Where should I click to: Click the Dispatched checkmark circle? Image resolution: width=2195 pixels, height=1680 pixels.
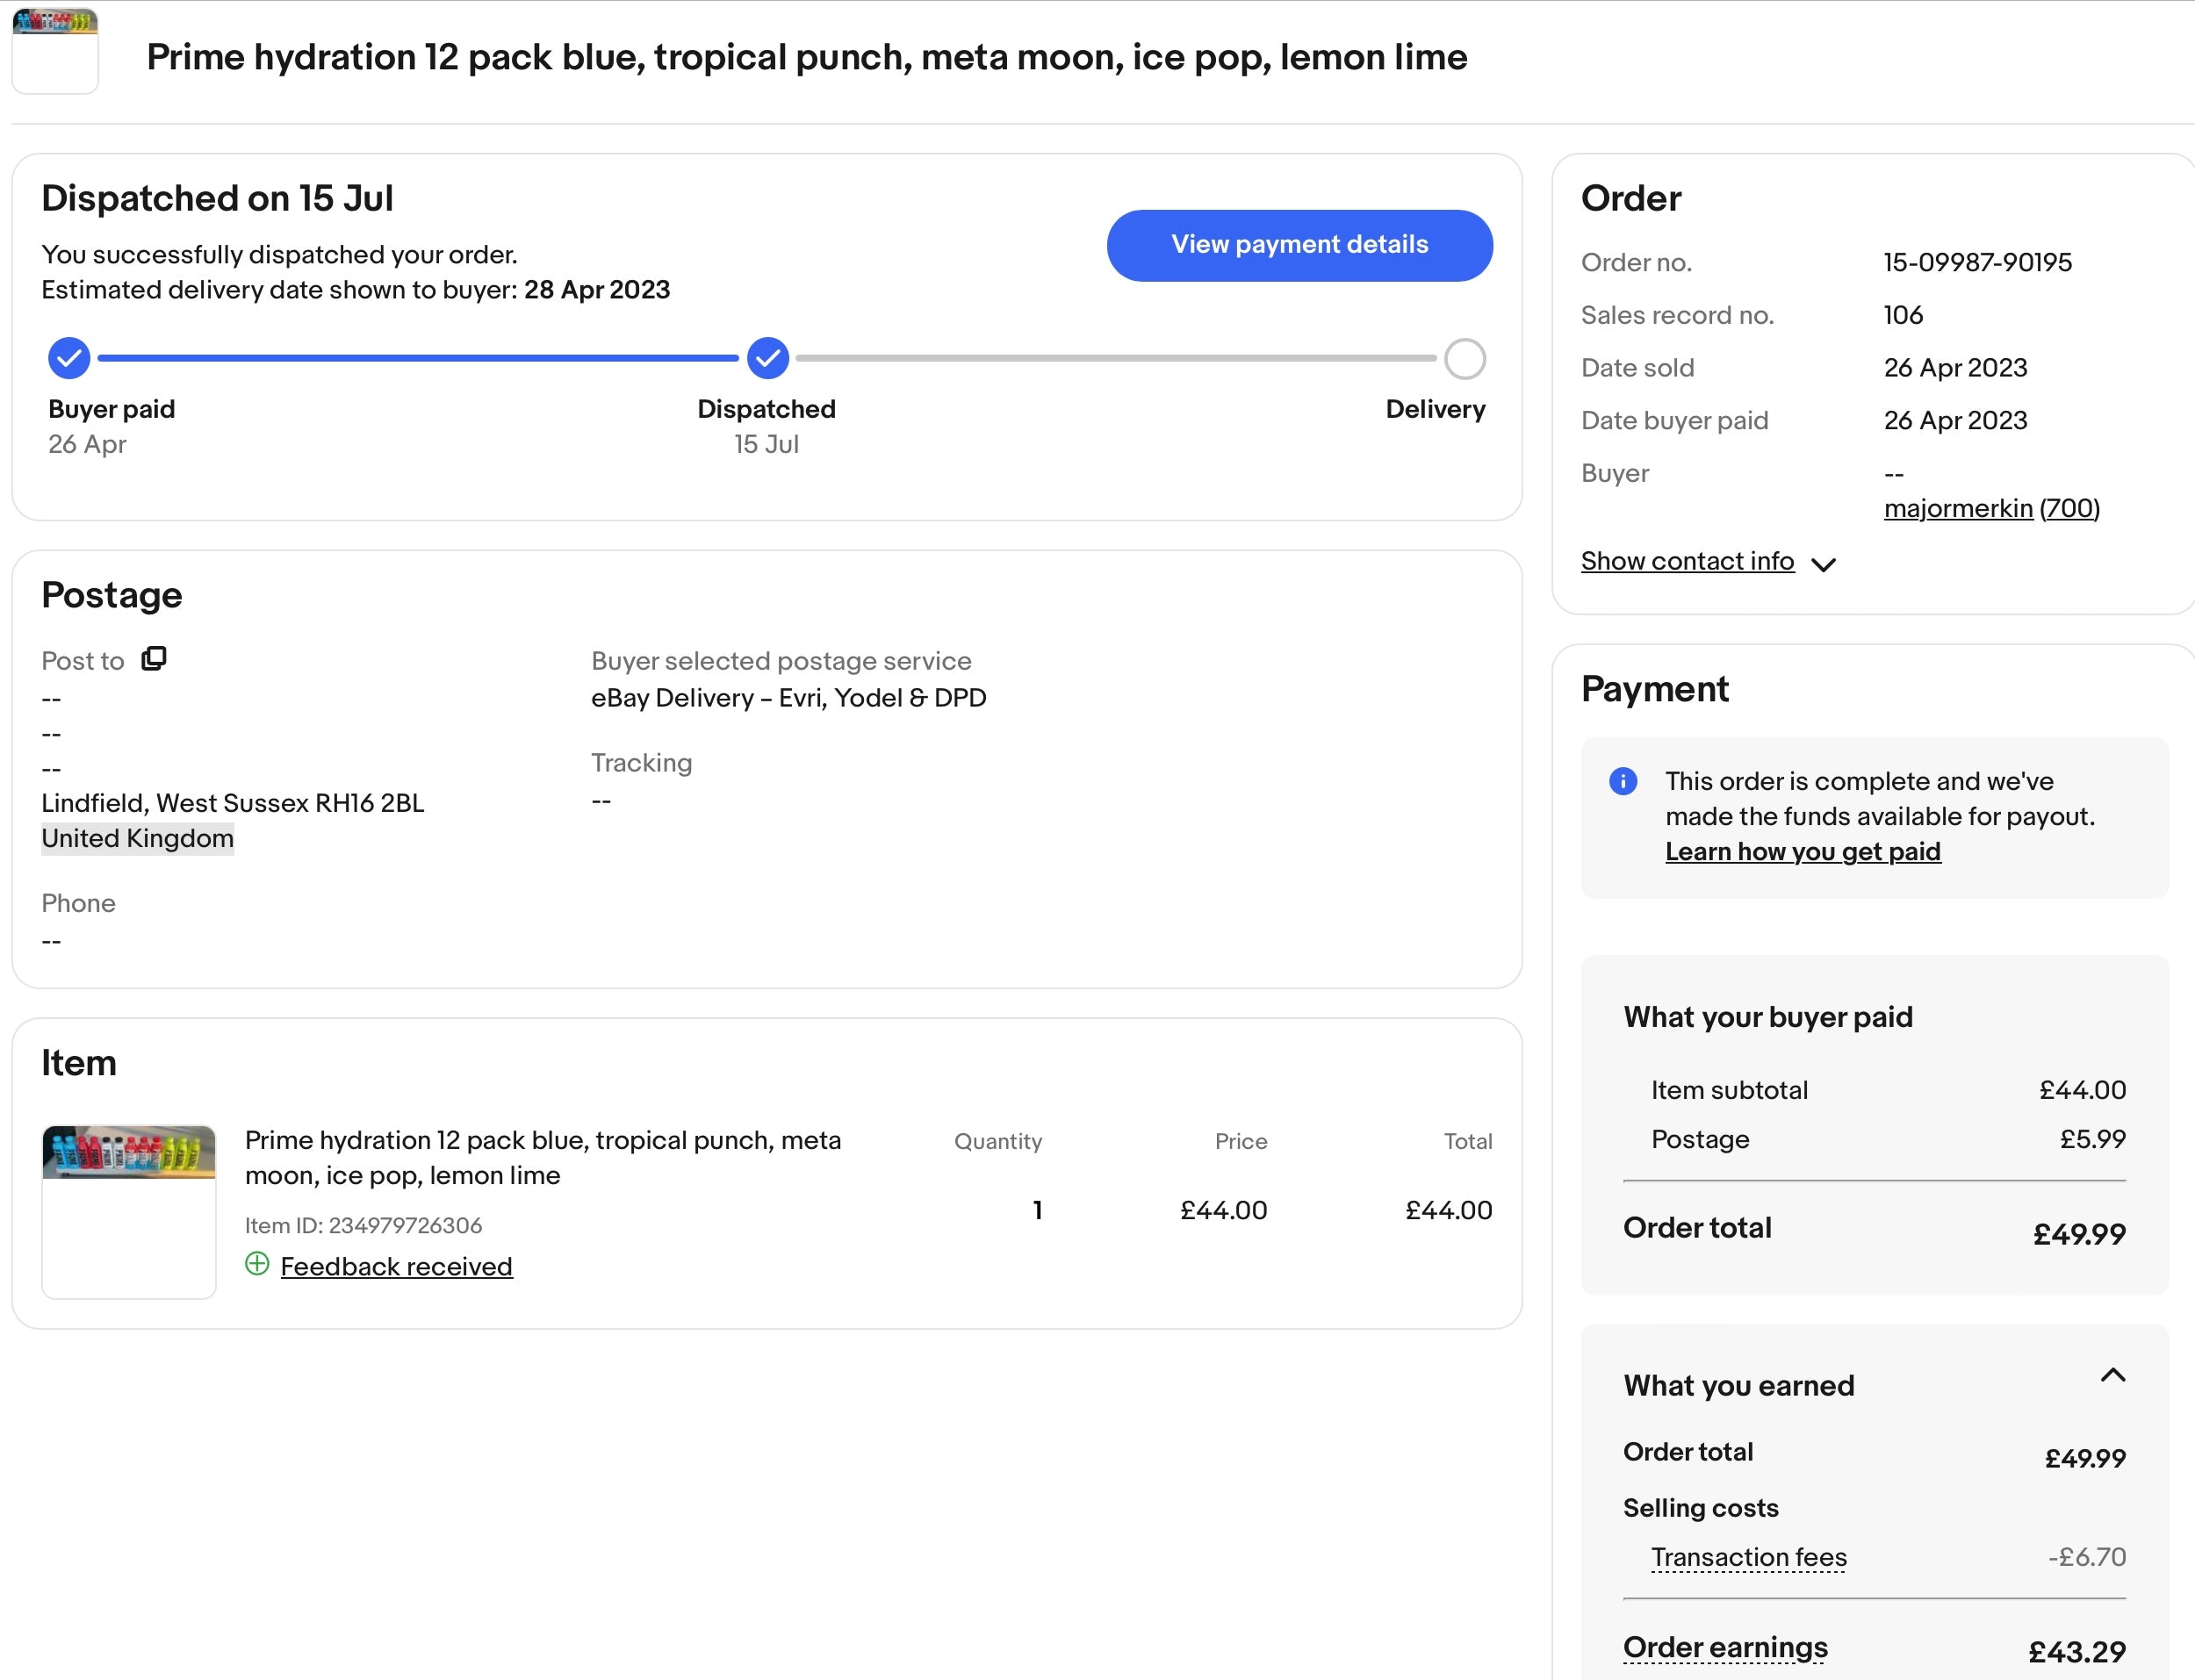click(767, 358)
